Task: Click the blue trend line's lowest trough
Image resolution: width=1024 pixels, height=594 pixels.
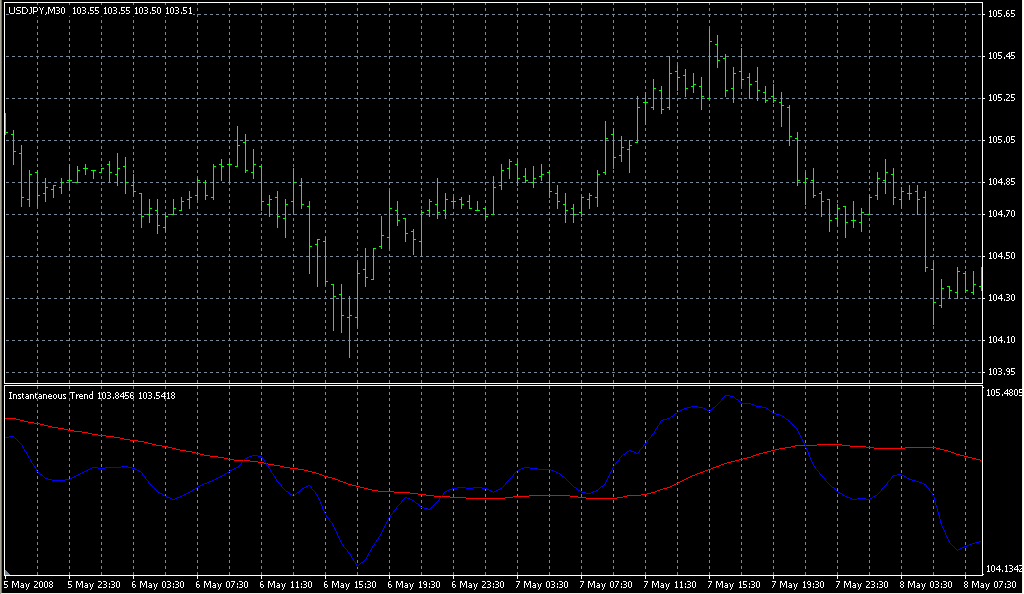Action: pos(358,564)
